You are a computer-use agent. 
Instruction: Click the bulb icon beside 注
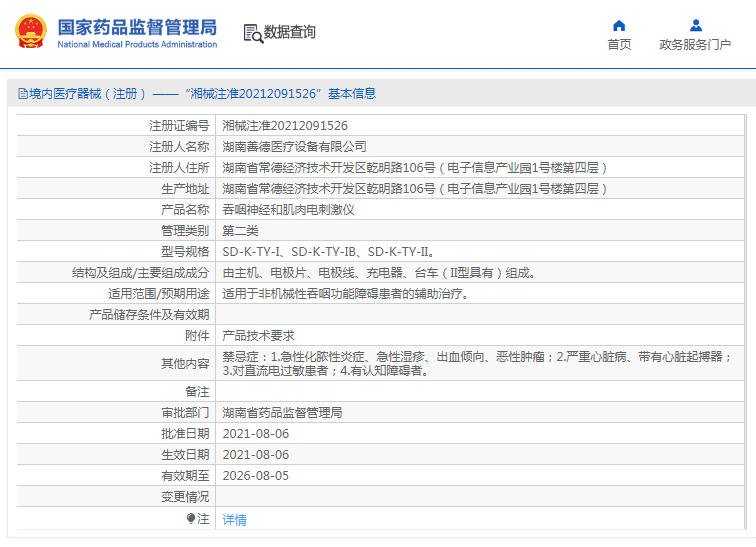coord(191,519)
